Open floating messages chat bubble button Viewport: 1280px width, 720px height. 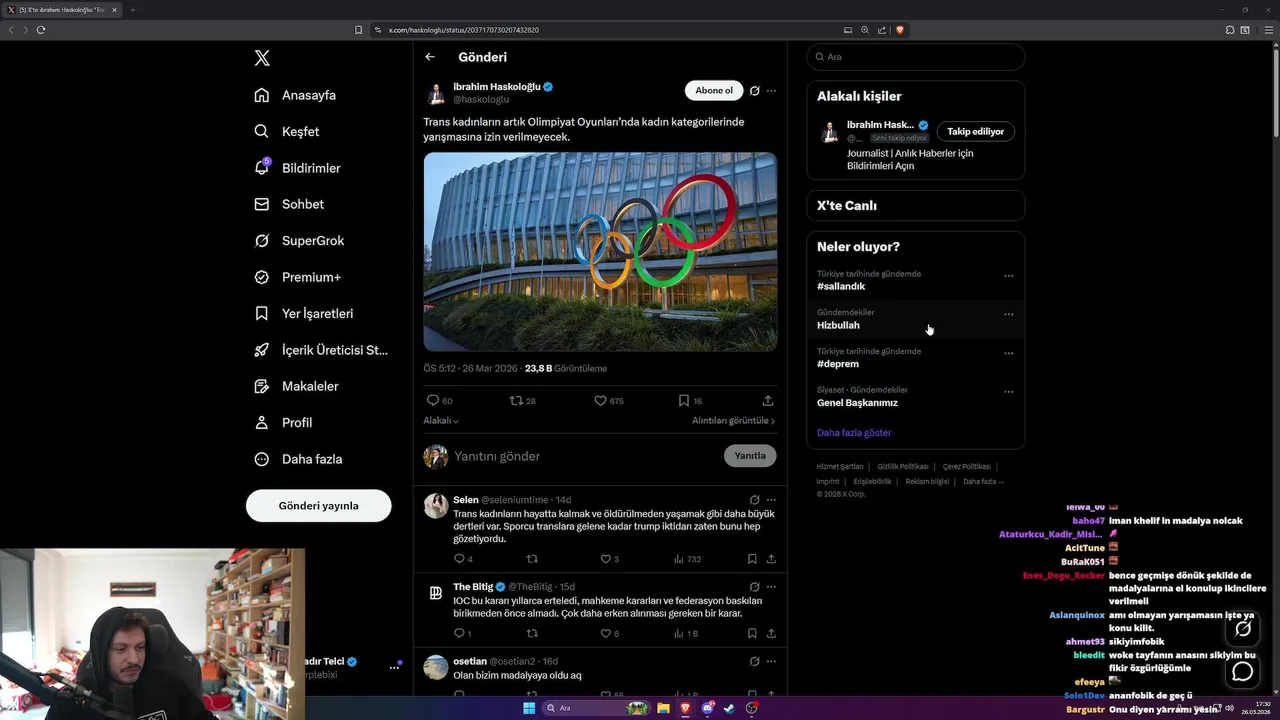click(1243, 672)
